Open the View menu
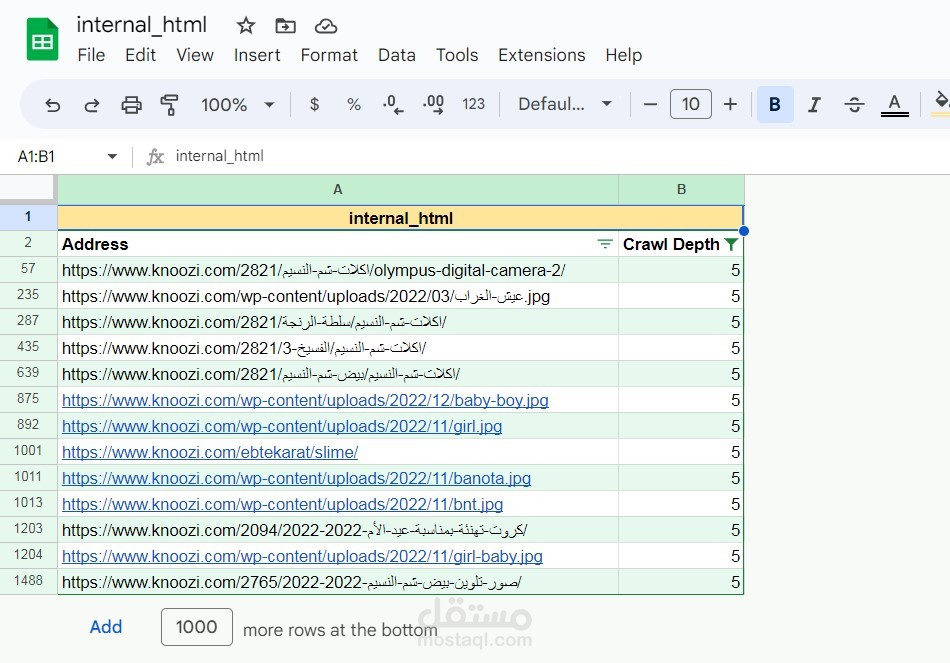This screenshot has width=950, height=663. (x=195, y=55)
